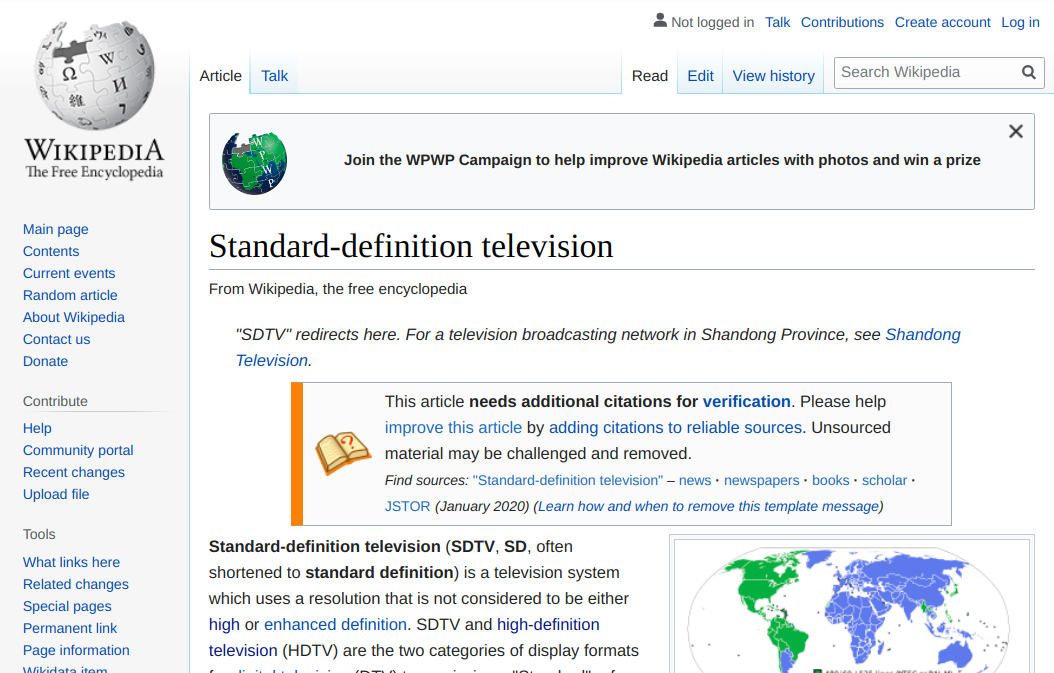1054x673 pixels.
Task: Follow the "high" link before enhanced definition
Action: click(224, 625)
